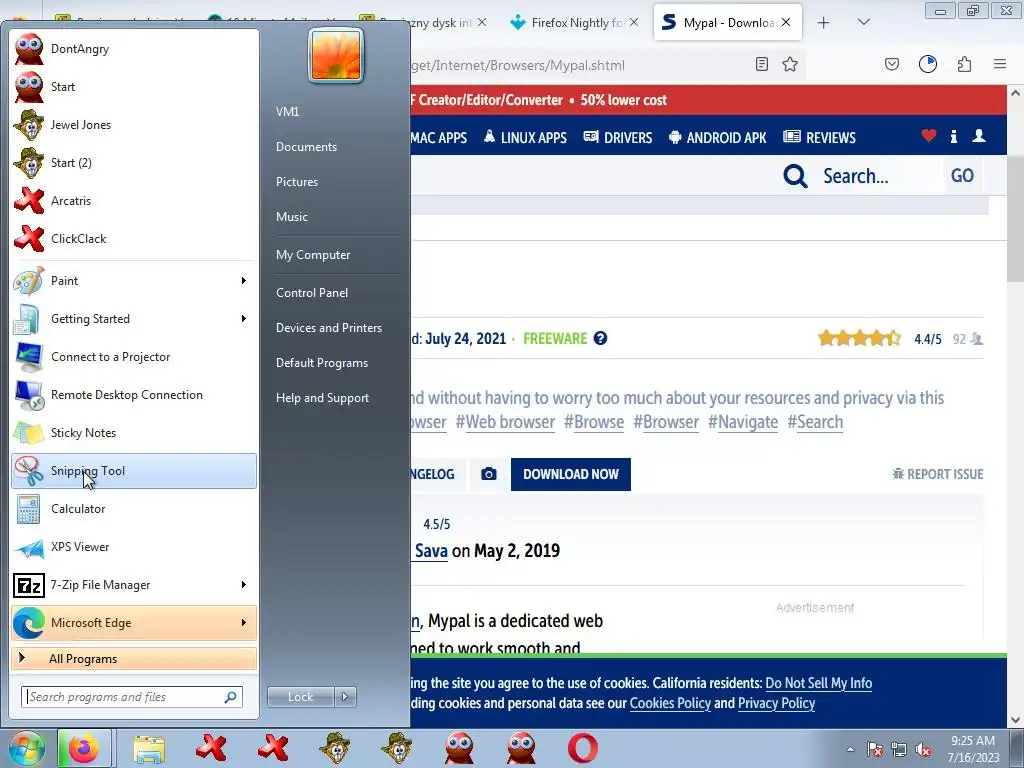1024x768 pixels.
Task: Click the Windows Start orb
Action: [27, 748]
